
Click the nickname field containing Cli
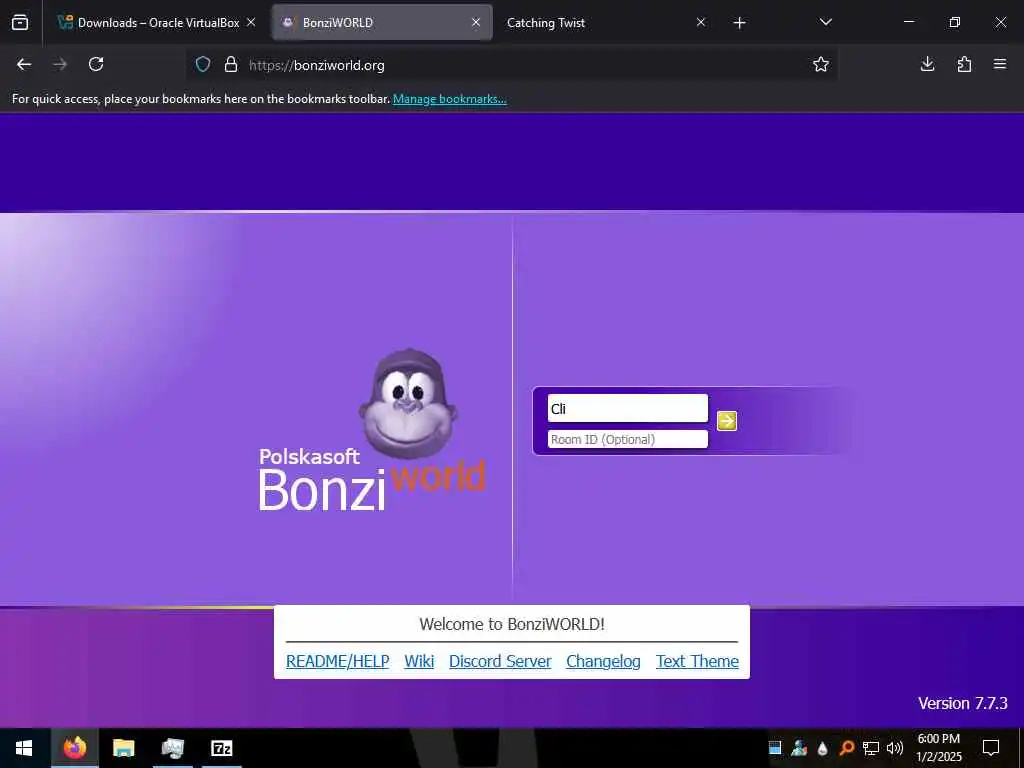[x=628, y=408]
